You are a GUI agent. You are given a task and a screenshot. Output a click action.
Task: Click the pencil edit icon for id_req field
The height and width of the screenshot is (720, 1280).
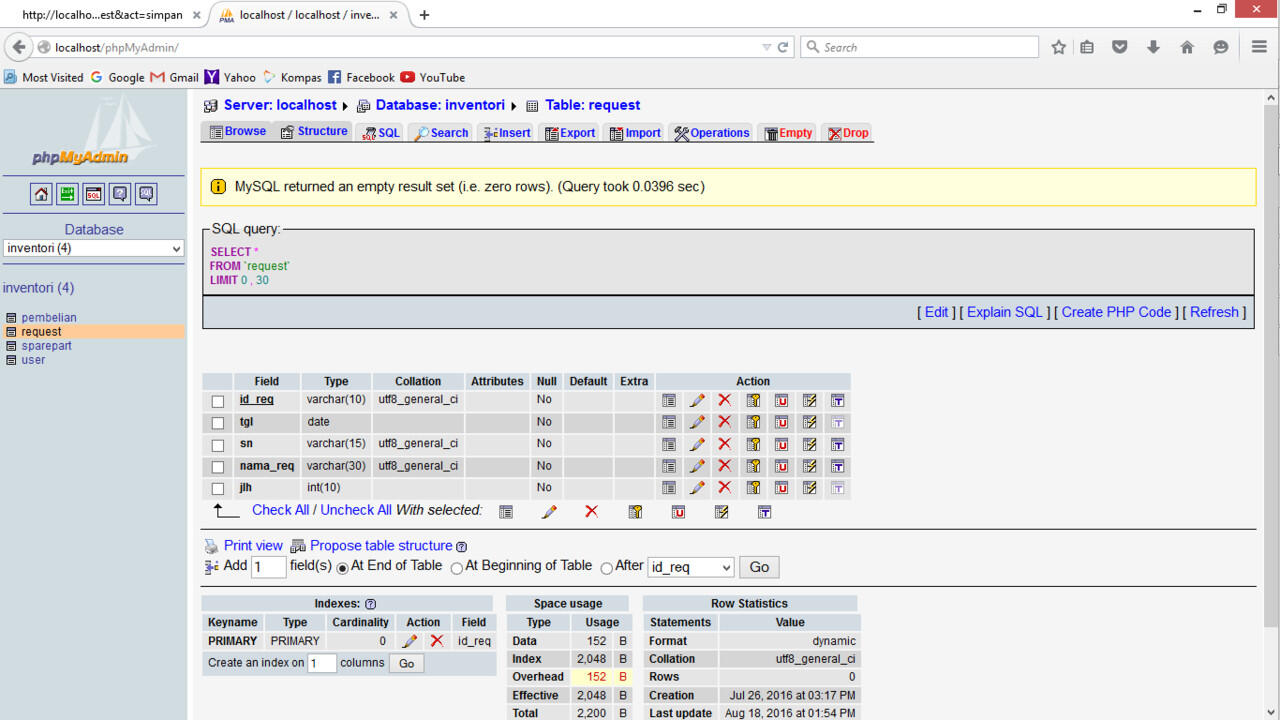tap(697, 400)
